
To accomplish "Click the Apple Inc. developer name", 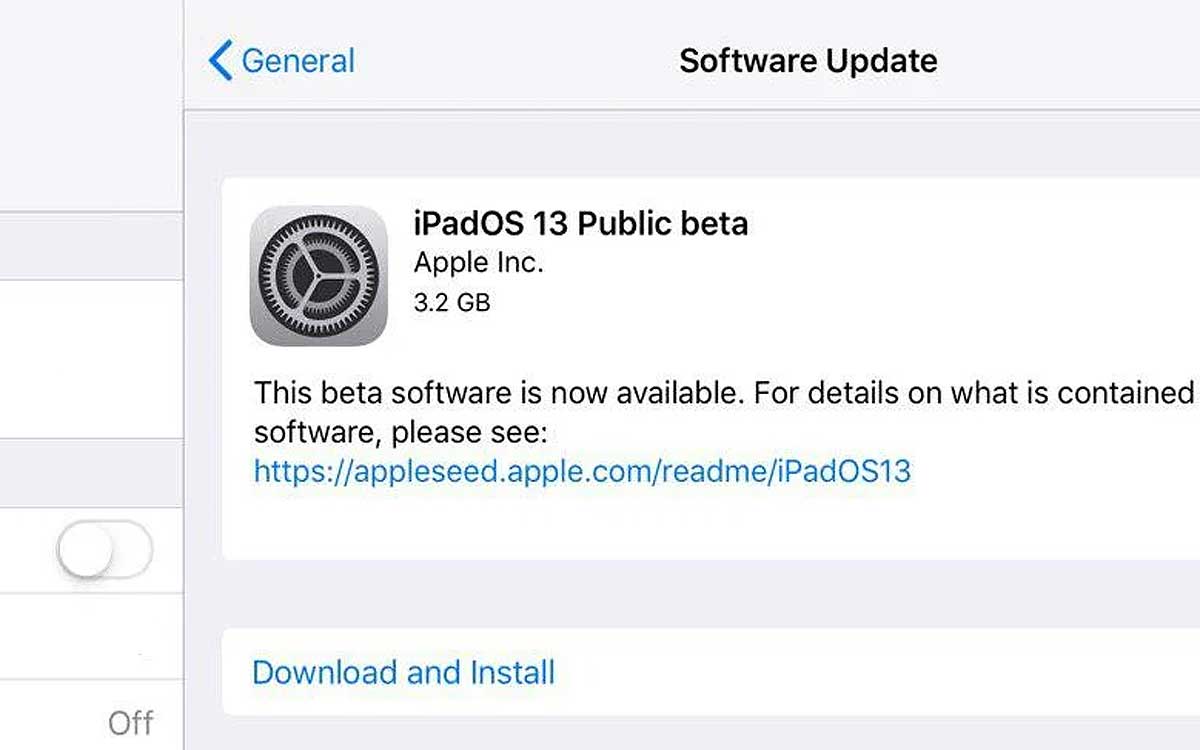I will [478, 263].
